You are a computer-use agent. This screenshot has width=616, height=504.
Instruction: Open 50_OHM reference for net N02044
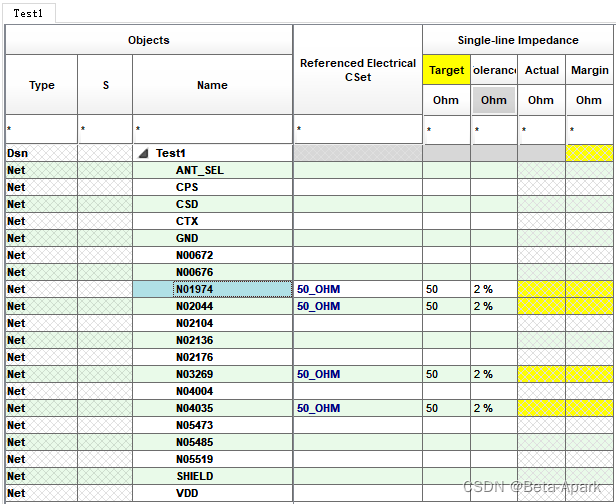tap(318, 306)
